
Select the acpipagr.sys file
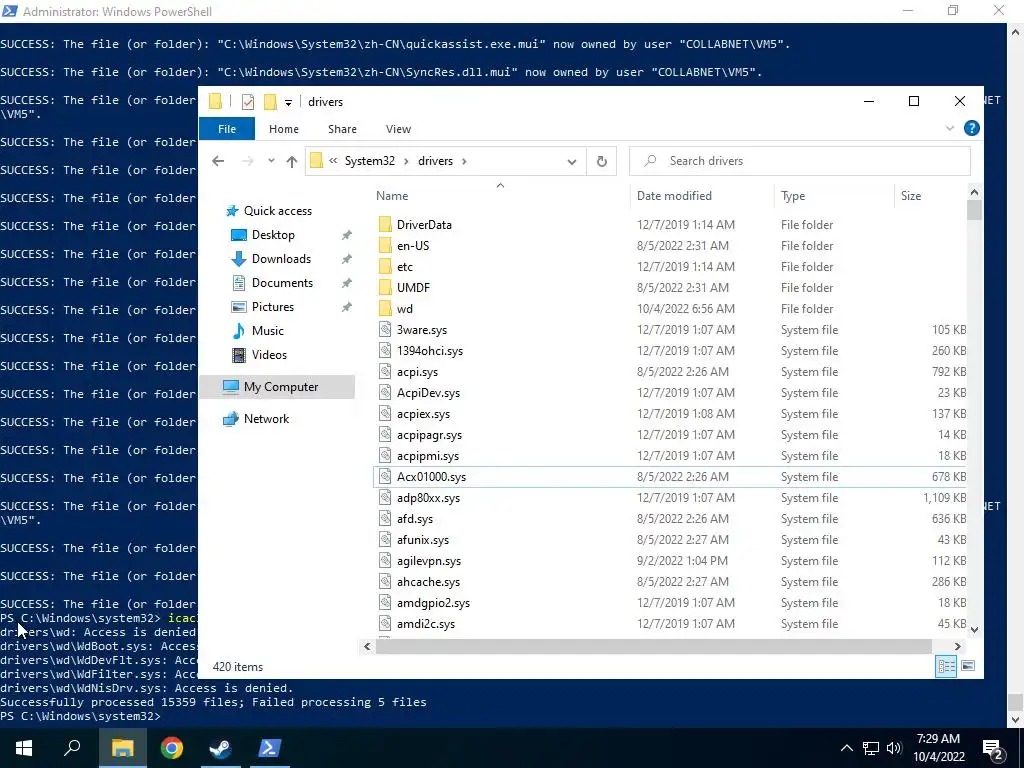(429, 434)
